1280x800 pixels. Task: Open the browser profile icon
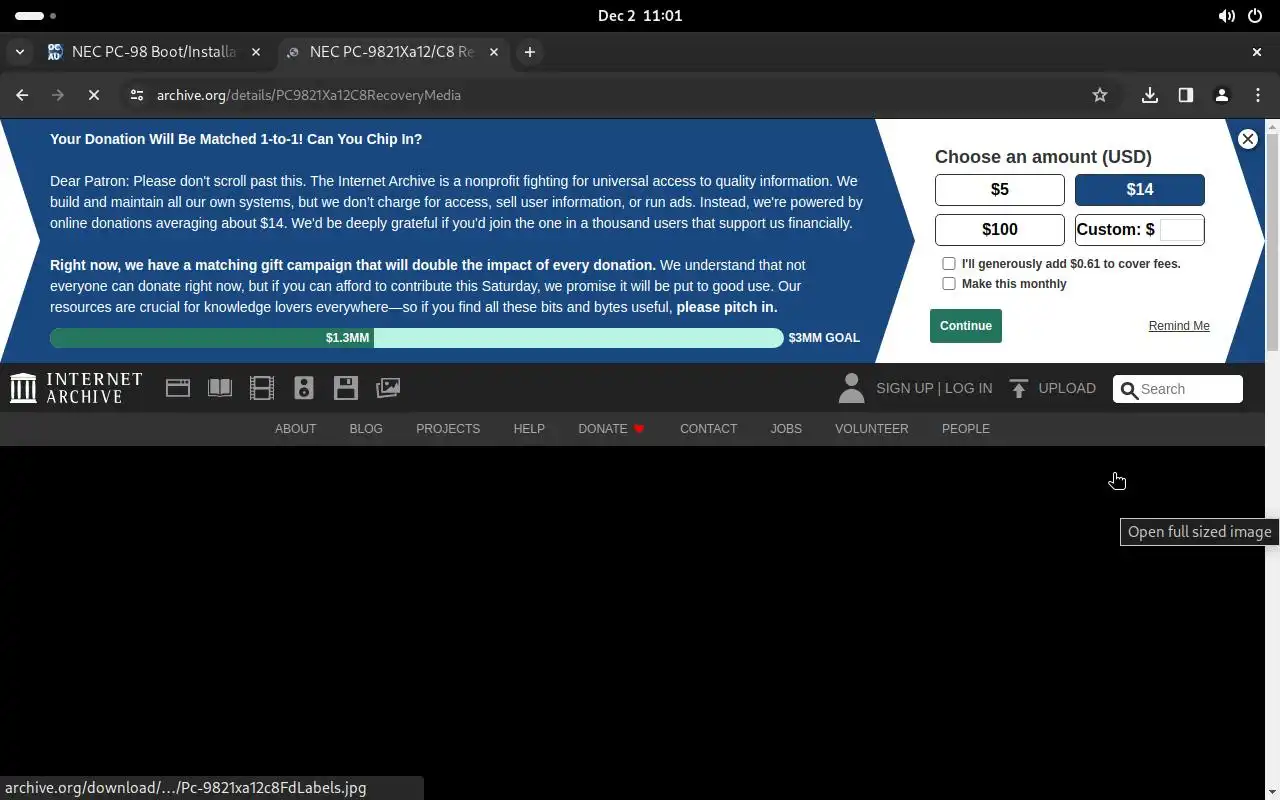click(x=1222, y=95)
